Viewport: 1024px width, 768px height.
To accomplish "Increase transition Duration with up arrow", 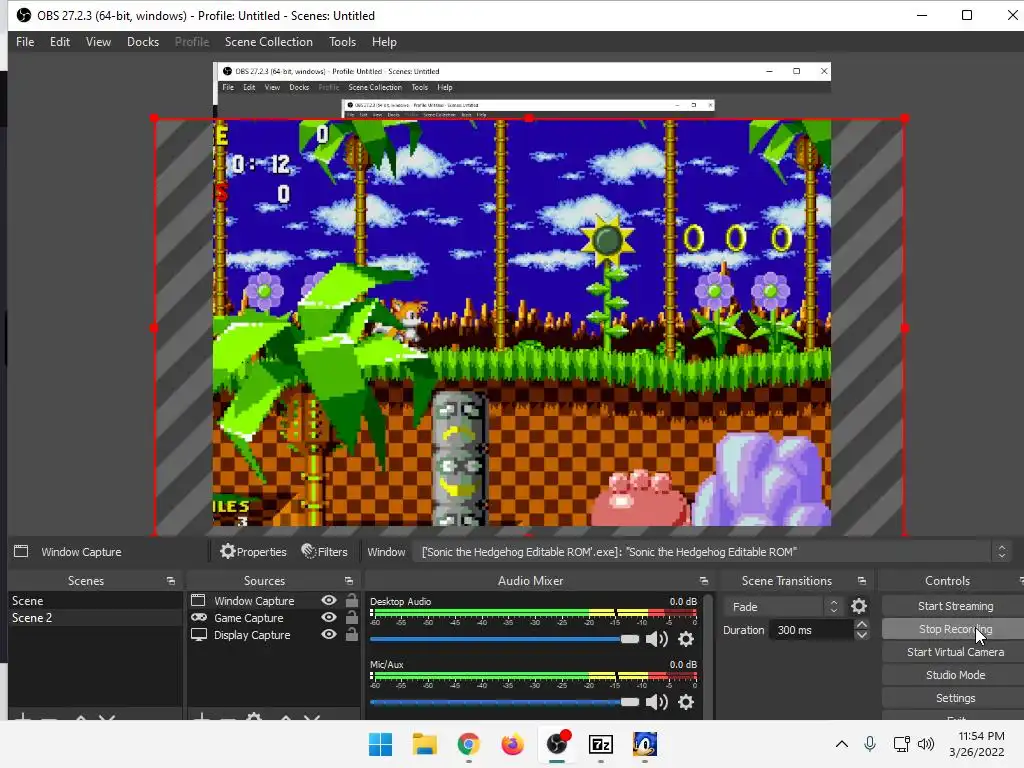I will coord(861,624).
